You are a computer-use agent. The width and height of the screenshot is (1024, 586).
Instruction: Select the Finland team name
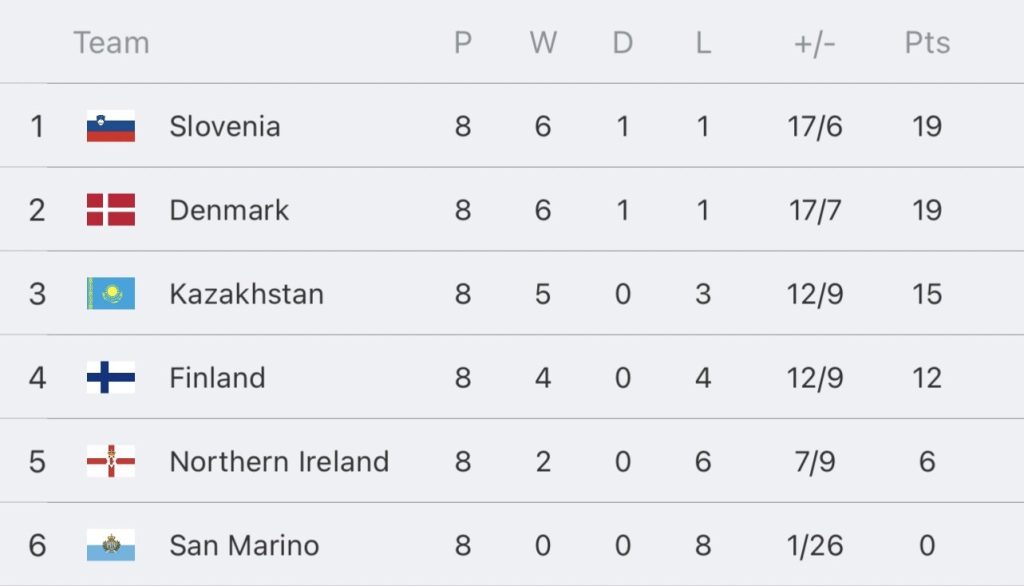point(217,378)
